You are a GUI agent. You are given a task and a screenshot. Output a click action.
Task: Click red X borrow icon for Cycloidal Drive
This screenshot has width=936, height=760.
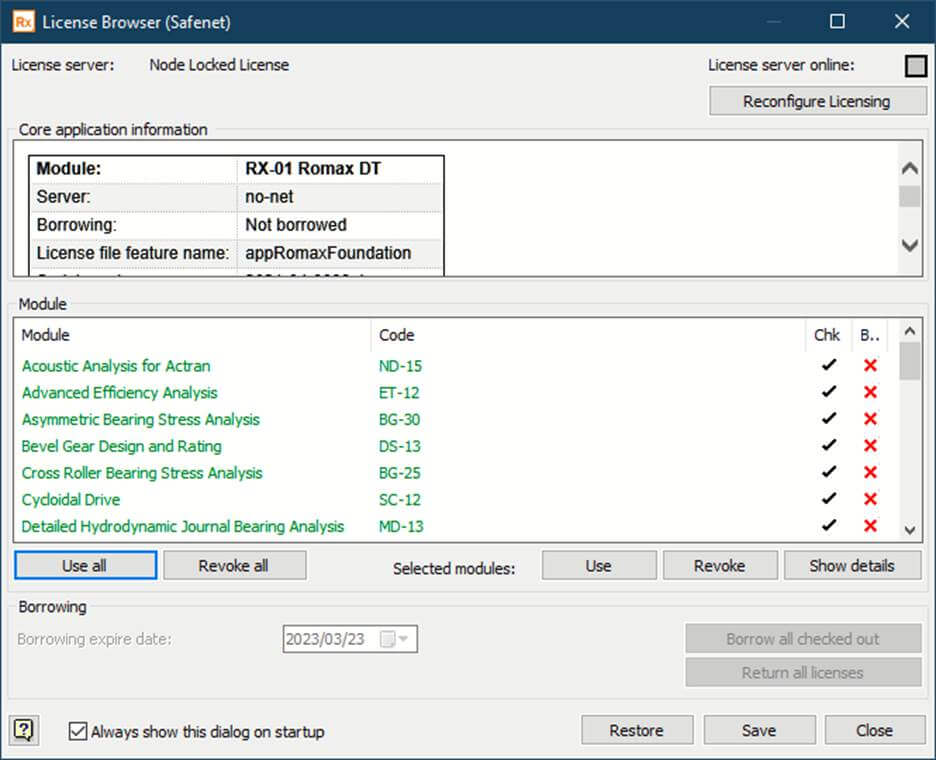pos(870,499)
